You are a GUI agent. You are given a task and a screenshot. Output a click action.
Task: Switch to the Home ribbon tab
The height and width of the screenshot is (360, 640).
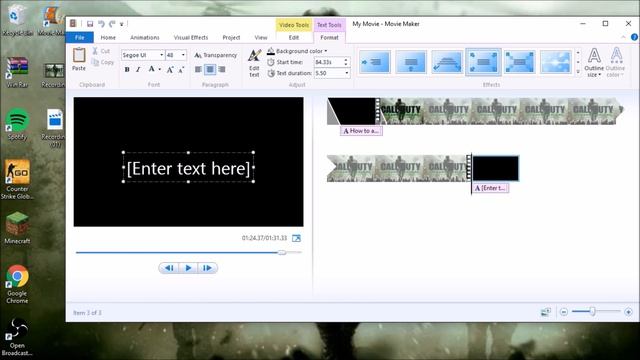pos(108,38)
